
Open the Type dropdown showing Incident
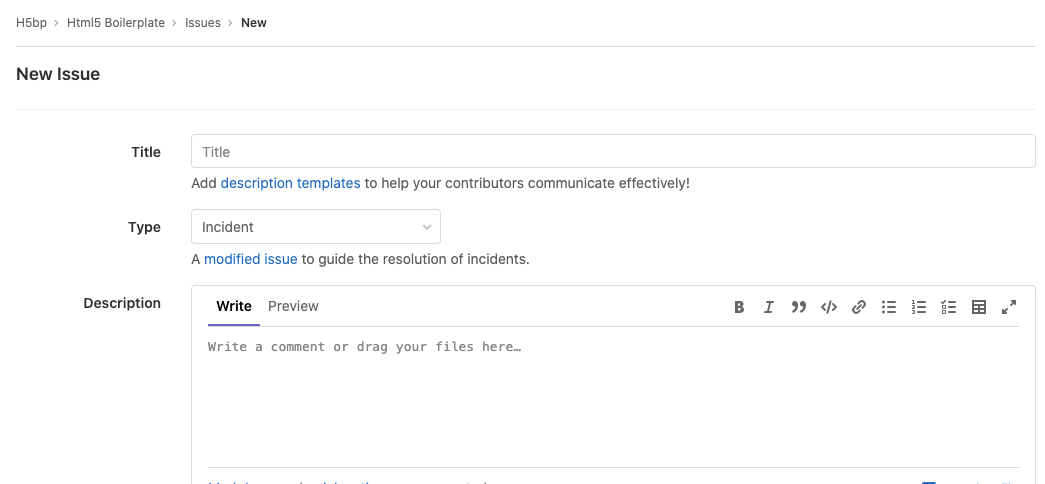tap(315, 227)
